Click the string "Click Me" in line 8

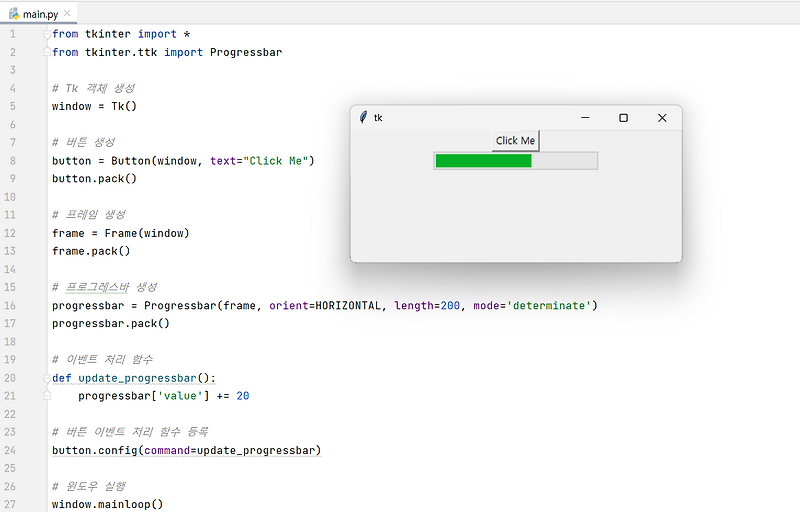[276, 161]
